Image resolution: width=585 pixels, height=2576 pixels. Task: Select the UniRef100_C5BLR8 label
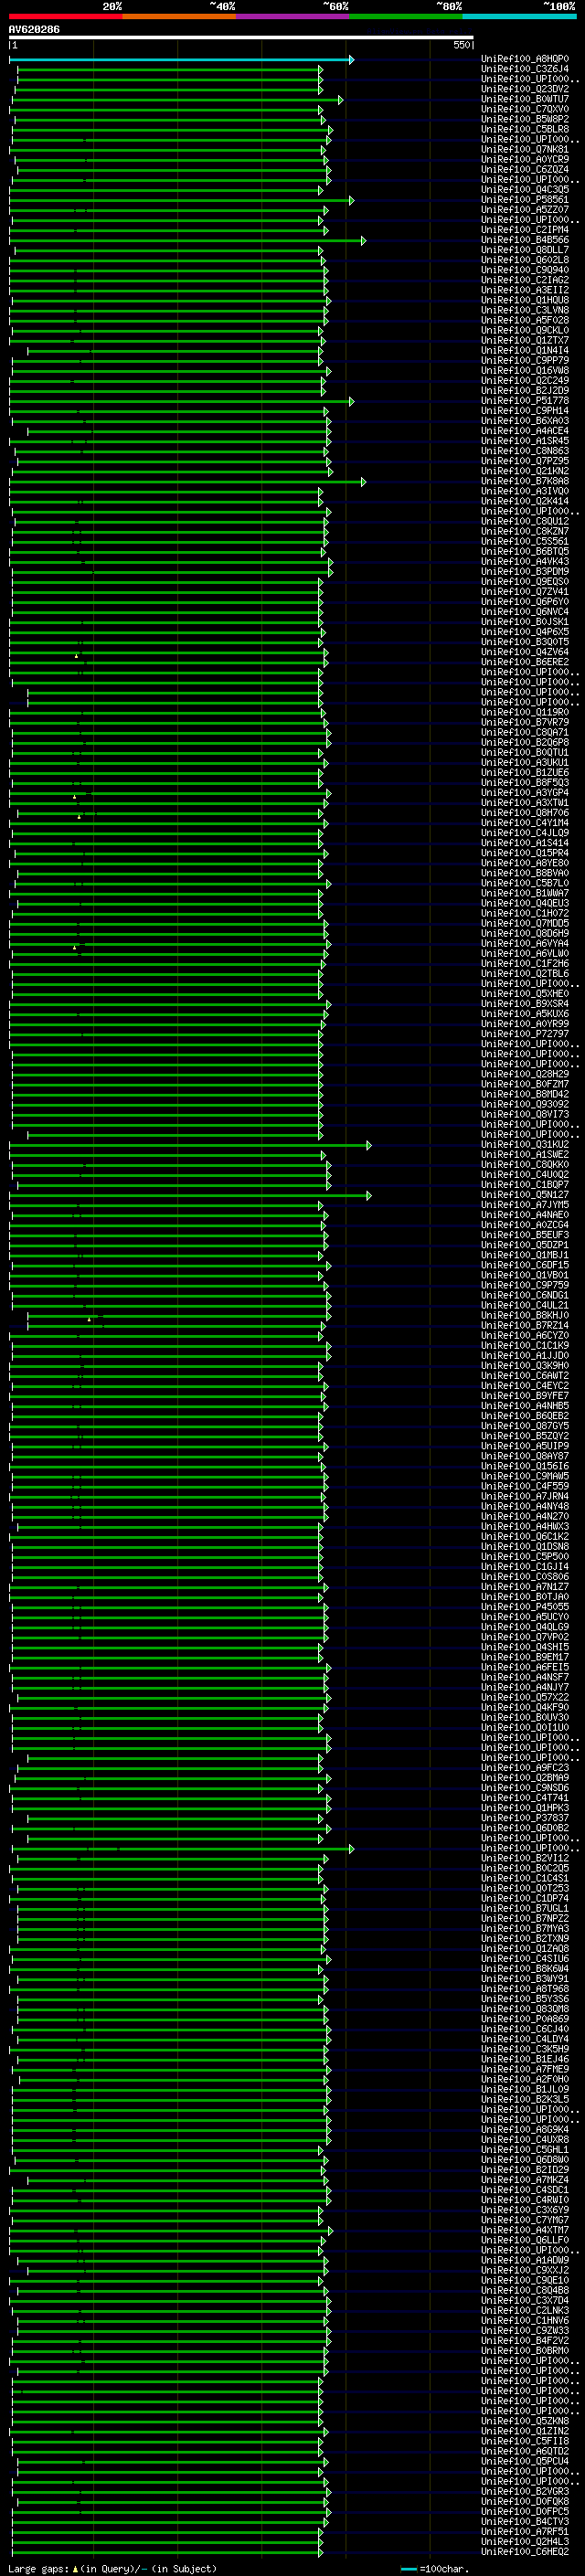click(x=525, y=129)
